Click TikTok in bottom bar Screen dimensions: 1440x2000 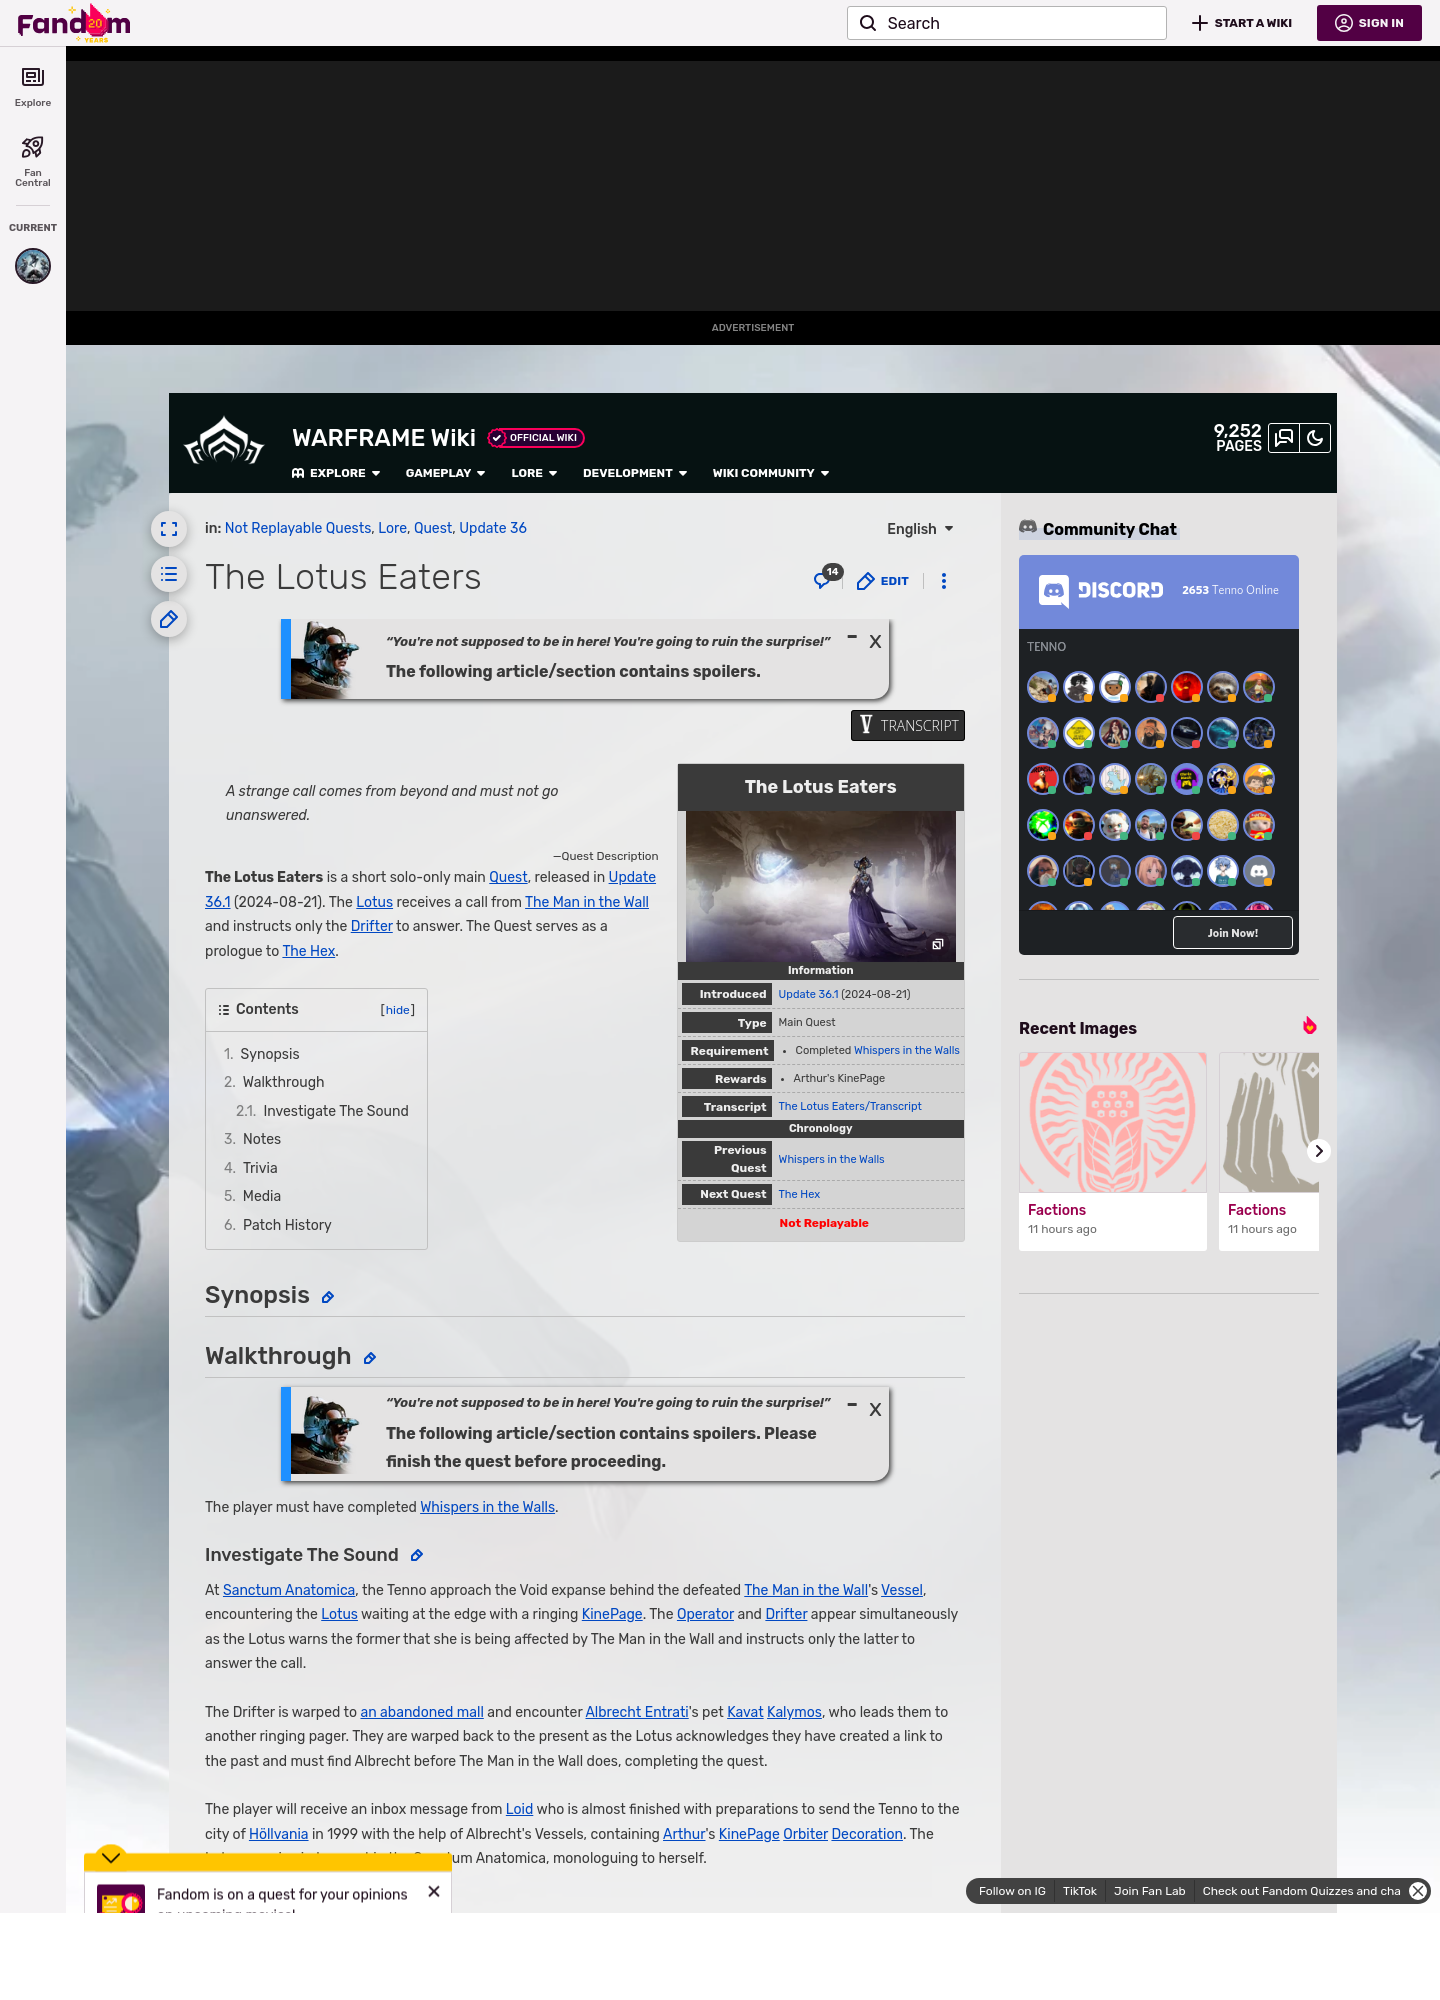click(1080, 1891)
